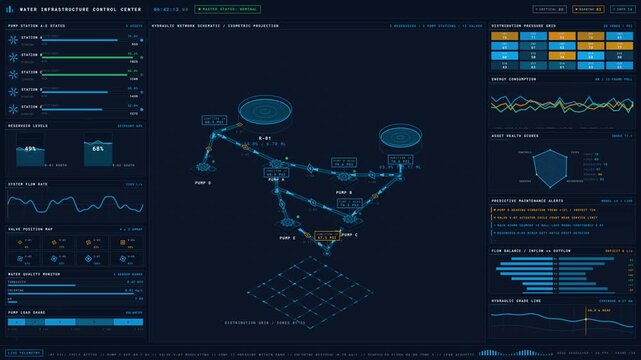Click the bar-chart logo beside the dashboard title
Image resolution: width=641 pixels, height=360 pixels.
[9, 9]
